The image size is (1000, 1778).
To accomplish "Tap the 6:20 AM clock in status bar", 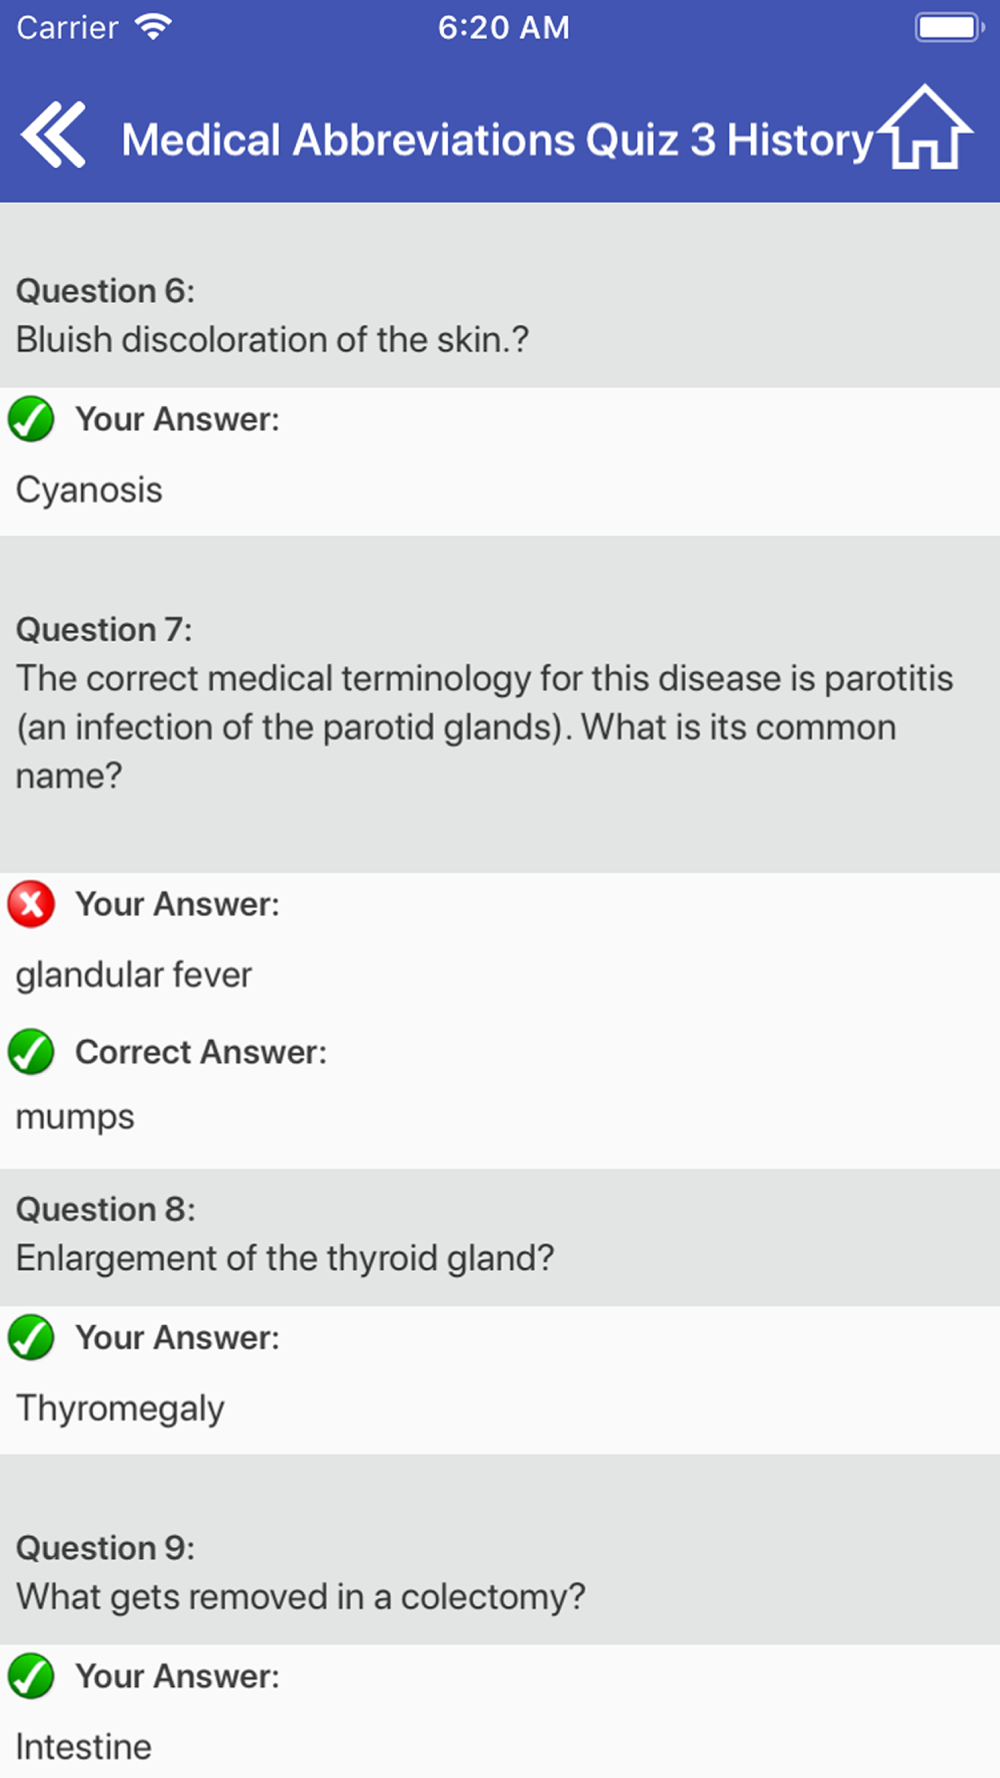I will 504,27.
